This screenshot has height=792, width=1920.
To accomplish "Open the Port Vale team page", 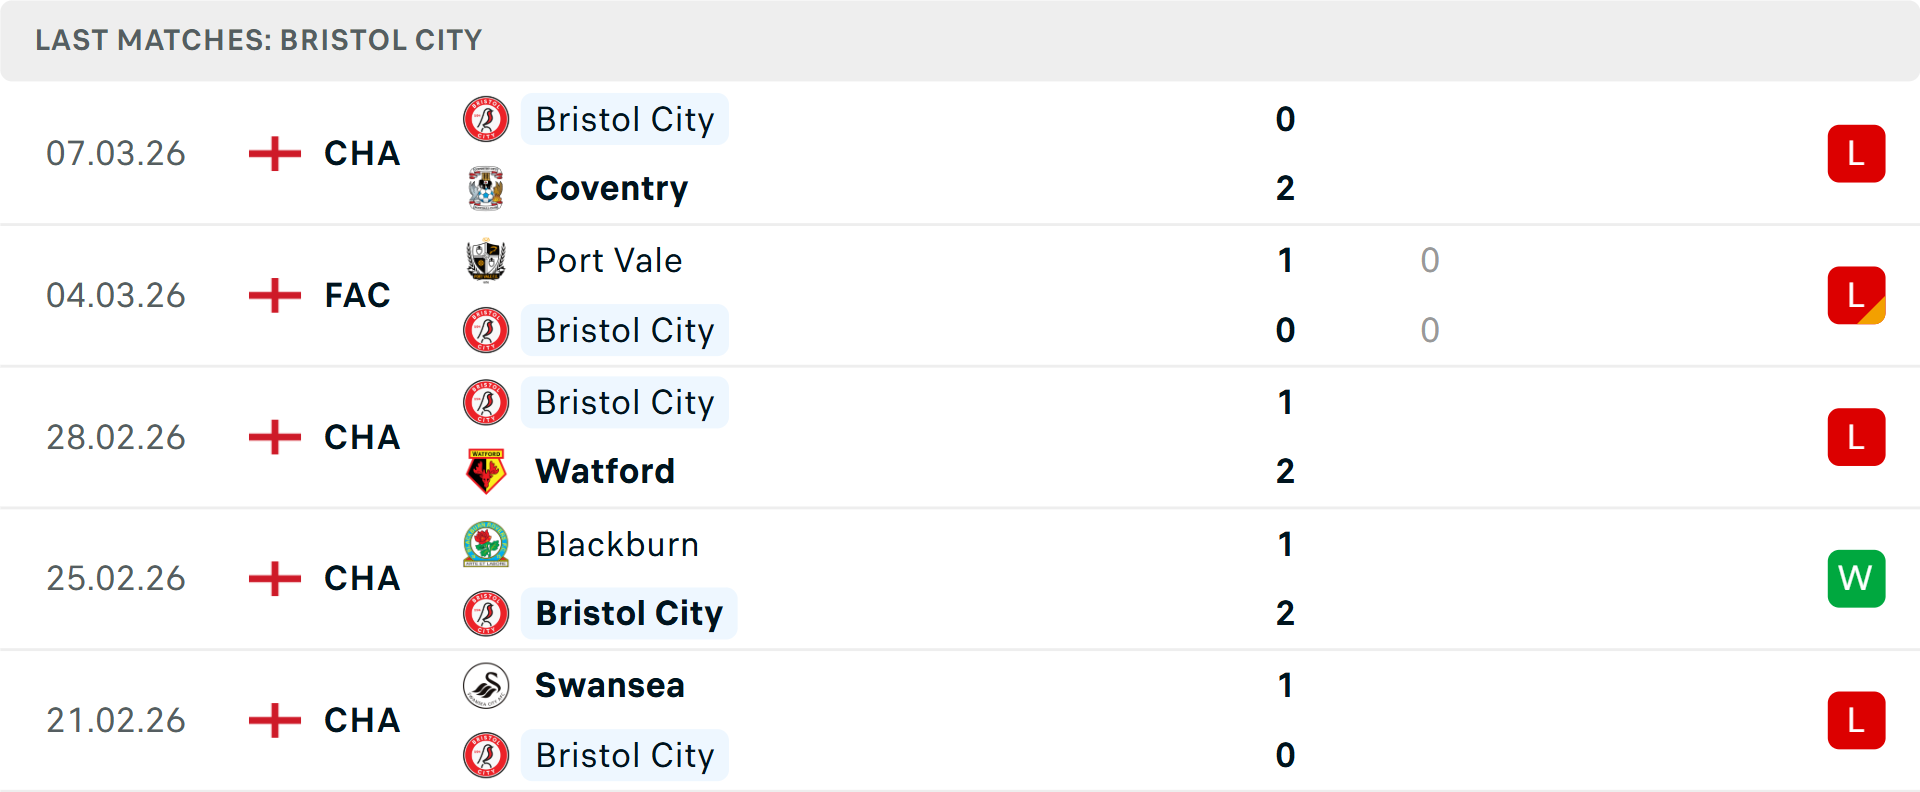I will click(x=609, y=260).
